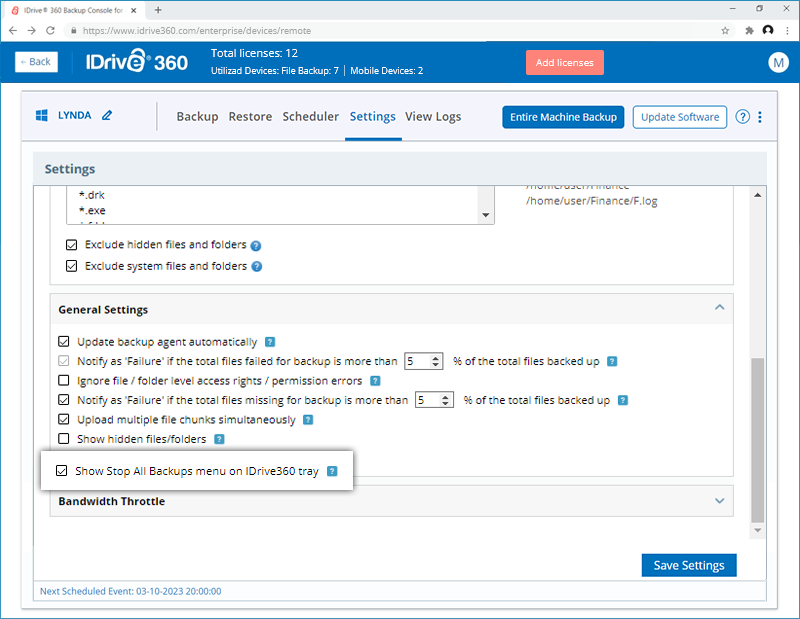The width and height of the screenshot is (800, 619).
Task: Click the Next Scheduled Event status text
Action: pos(131,591)
